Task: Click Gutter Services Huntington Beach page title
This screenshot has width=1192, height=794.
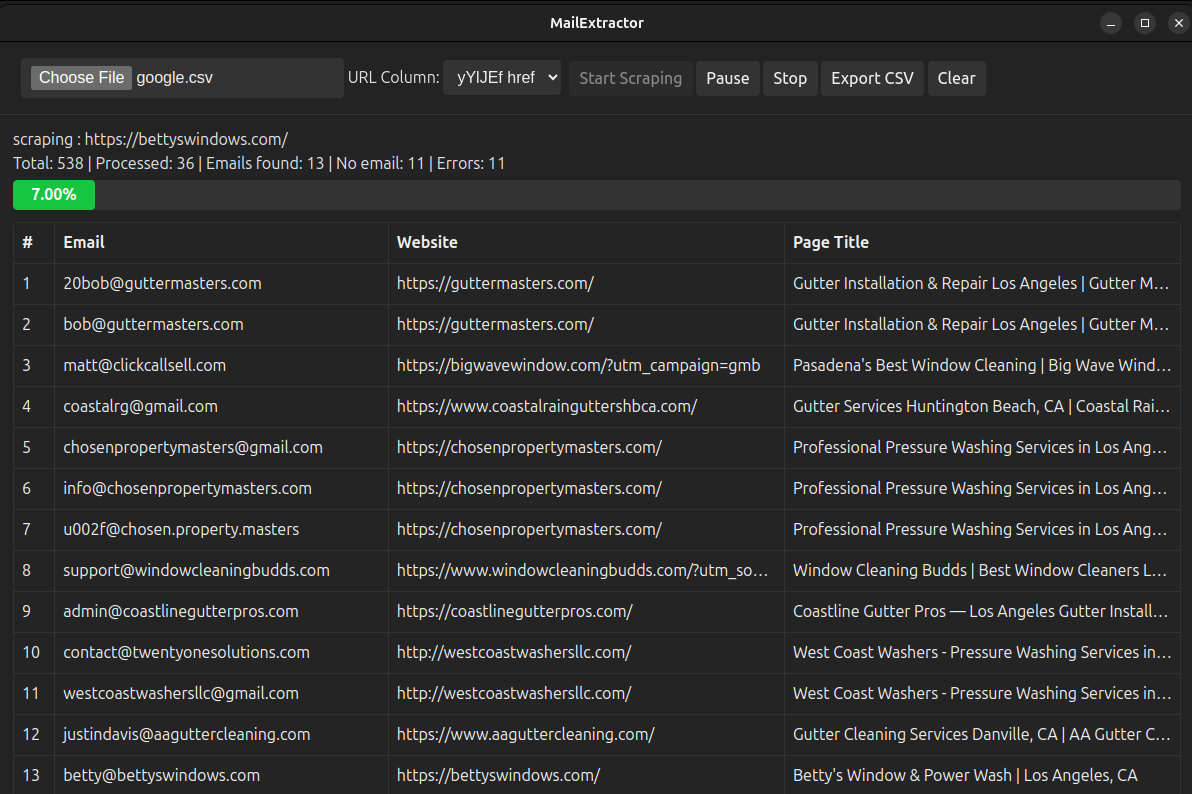Action: point(981,407)
